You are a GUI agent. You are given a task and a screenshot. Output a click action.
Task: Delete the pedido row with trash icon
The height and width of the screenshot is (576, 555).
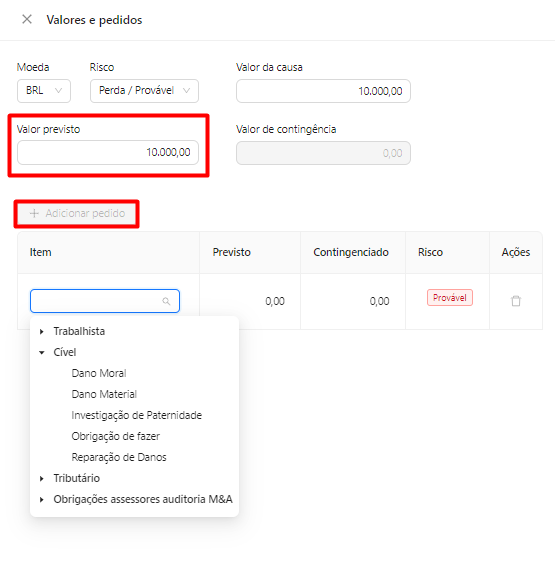(516, 301)
